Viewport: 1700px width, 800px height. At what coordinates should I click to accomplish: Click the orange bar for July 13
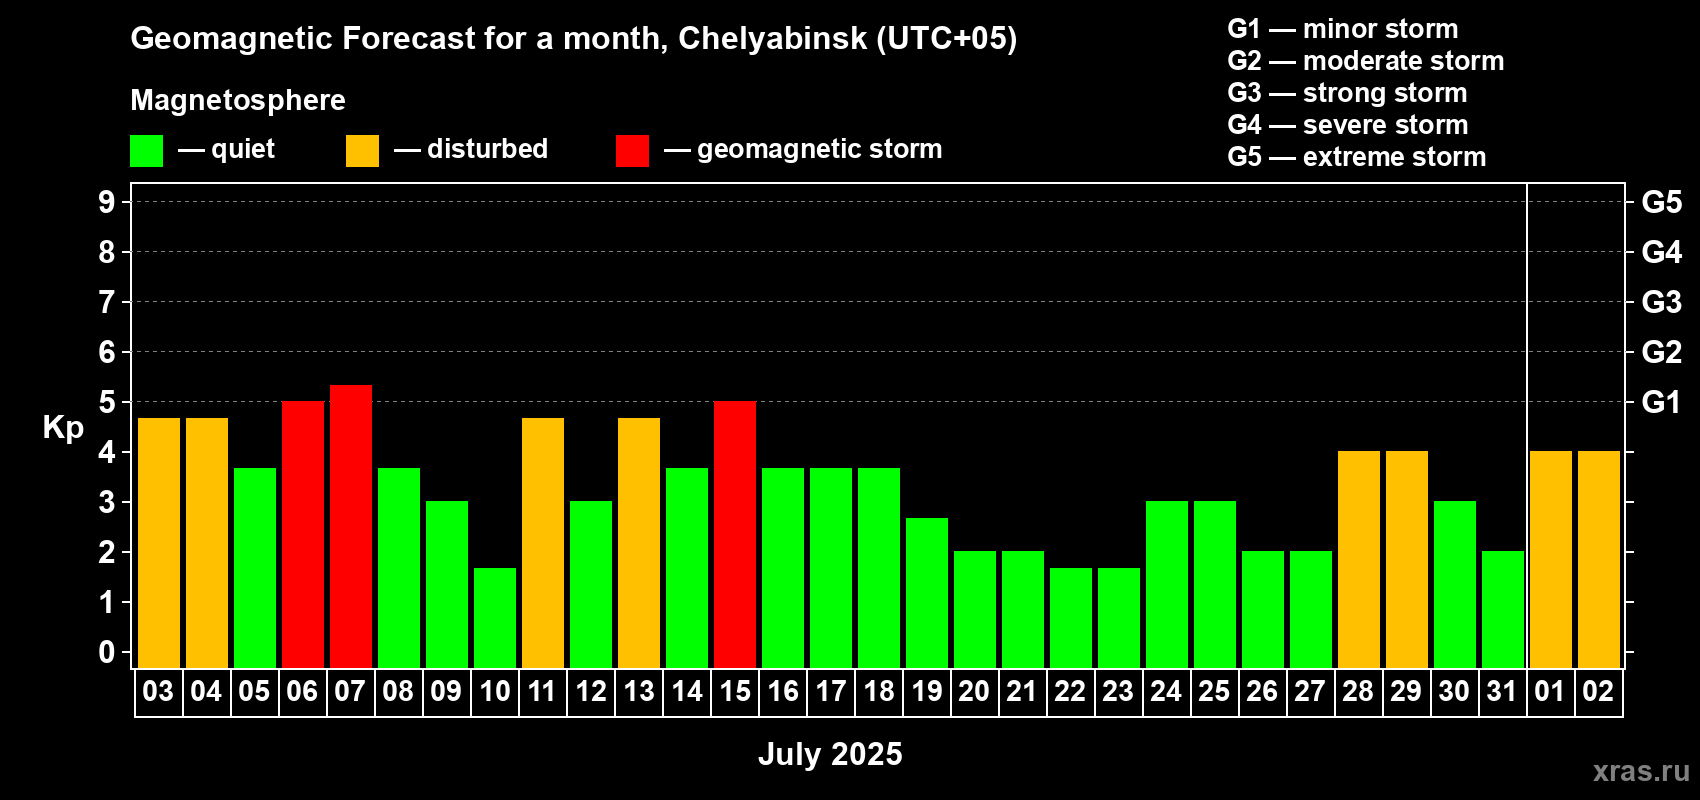pos(639,543)
